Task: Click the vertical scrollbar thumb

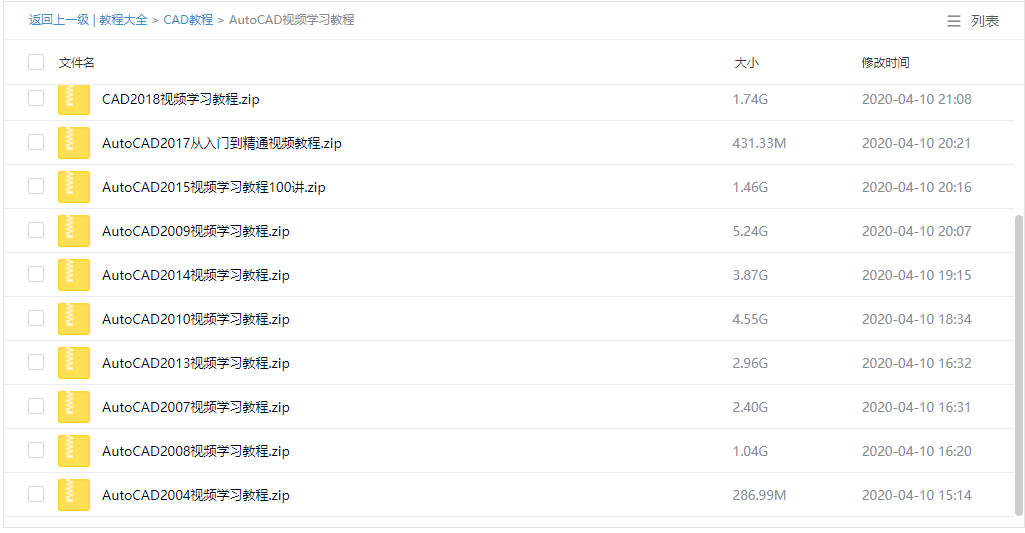Action: click(1018, 365)
